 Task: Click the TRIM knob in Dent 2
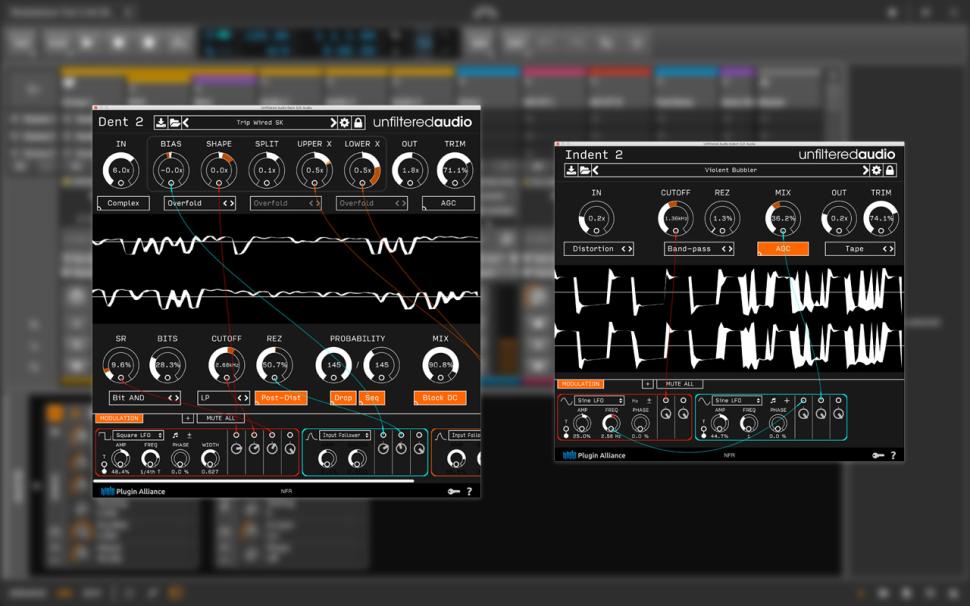pos(455,170)
